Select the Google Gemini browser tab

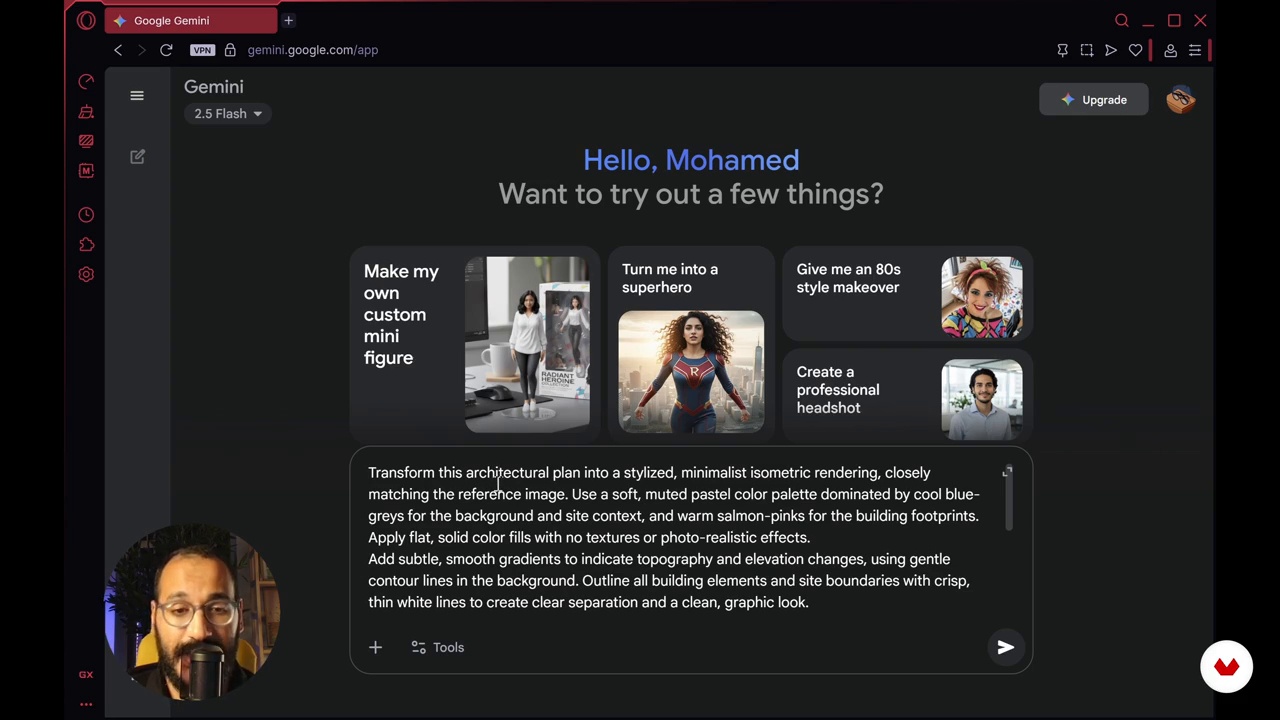[x=190, y=20]
